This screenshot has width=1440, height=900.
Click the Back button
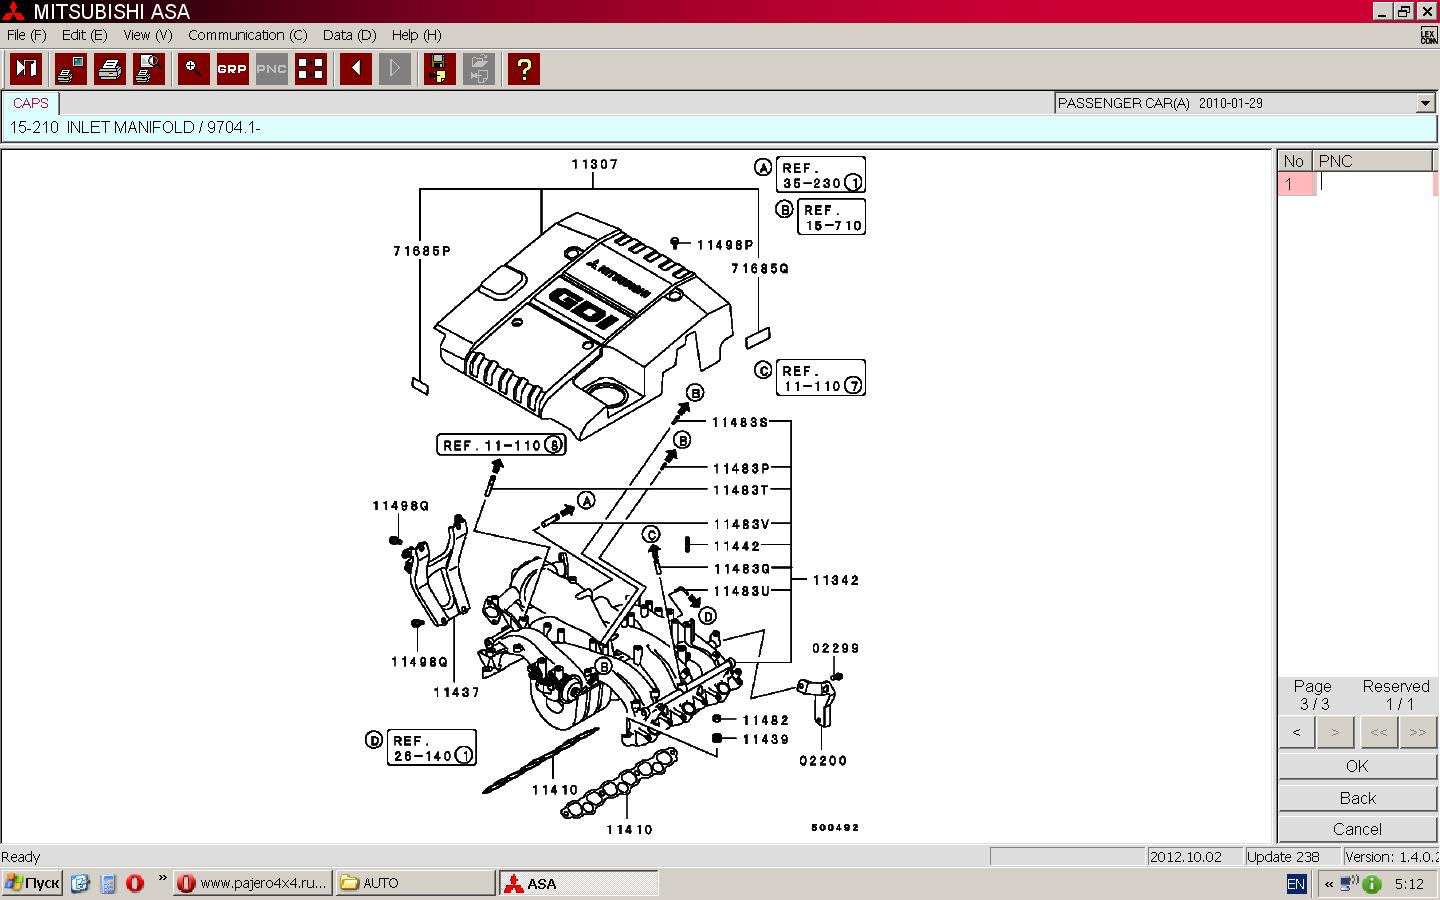click(1357, 798)
